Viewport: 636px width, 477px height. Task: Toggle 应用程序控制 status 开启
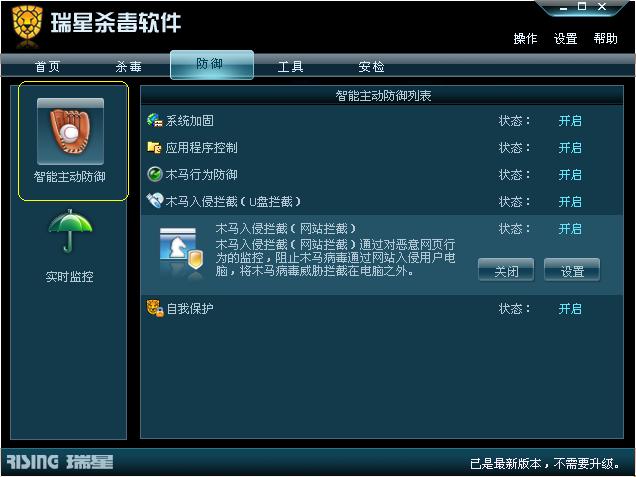570,148
